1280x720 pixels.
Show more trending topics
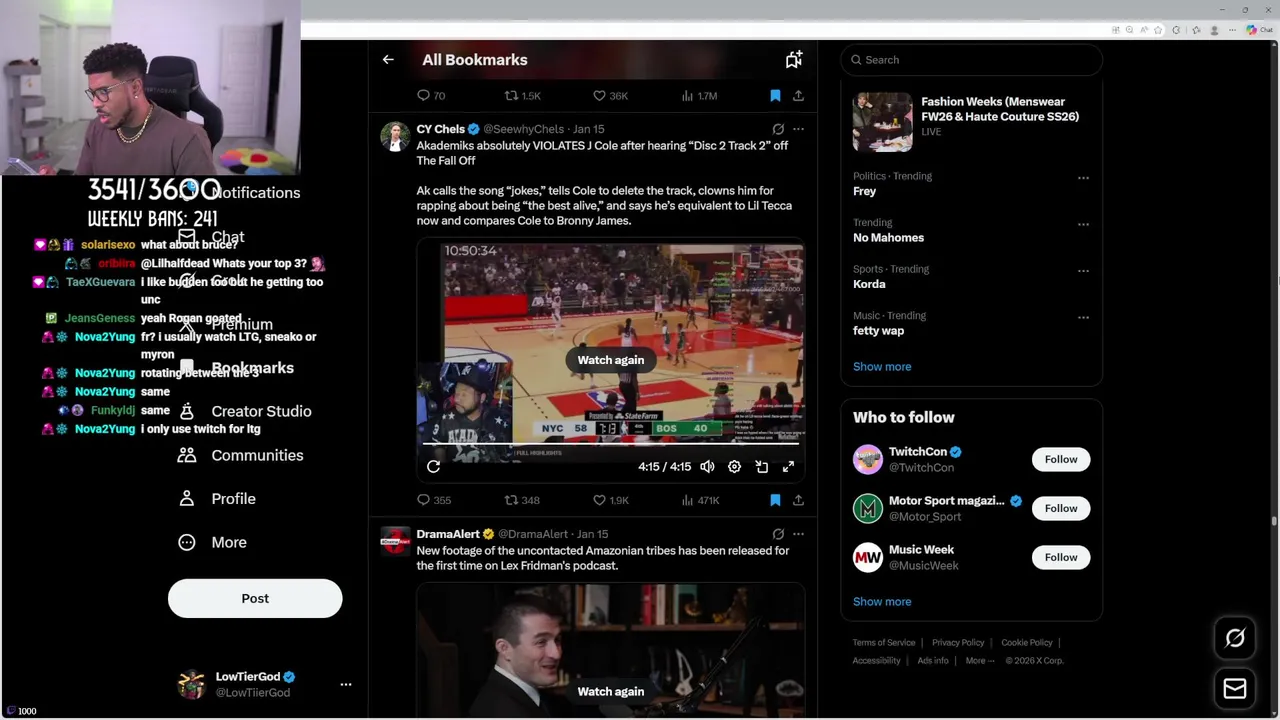[x=882, y=367]
